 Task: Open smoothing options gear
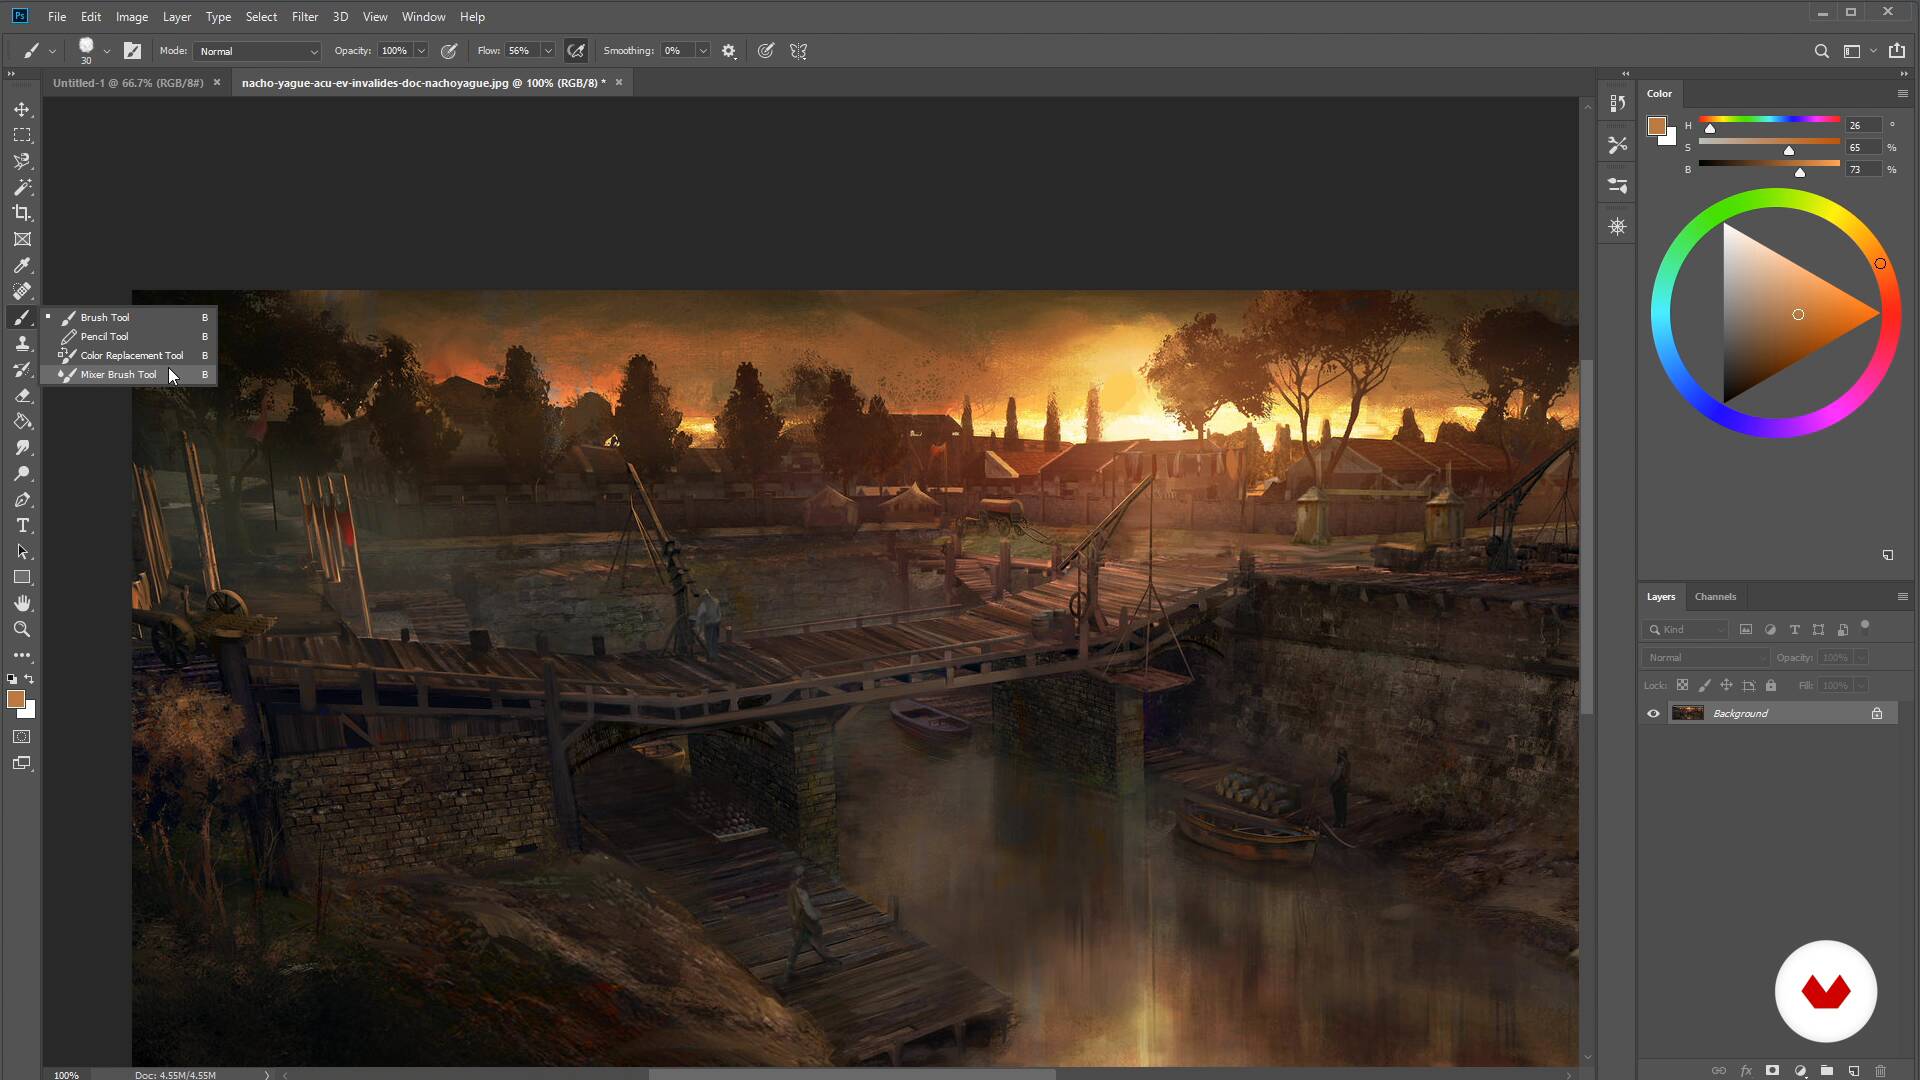[x=729, y=51]
